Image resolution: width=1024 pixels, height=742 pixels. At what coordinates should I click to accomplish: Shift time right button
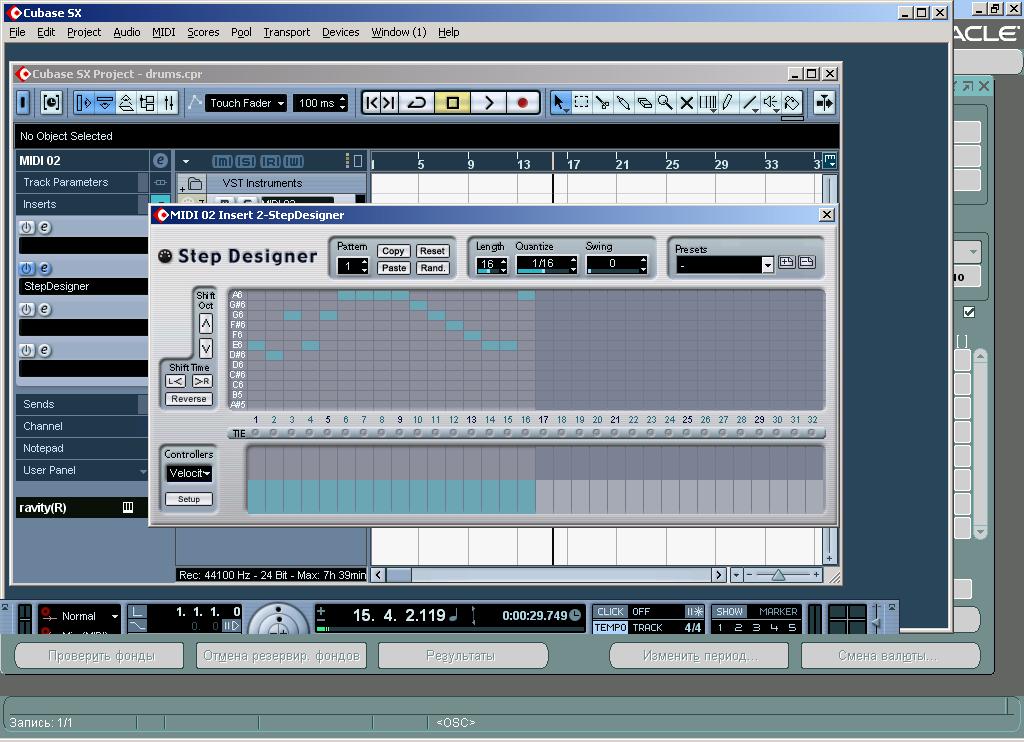coord(202,381)
